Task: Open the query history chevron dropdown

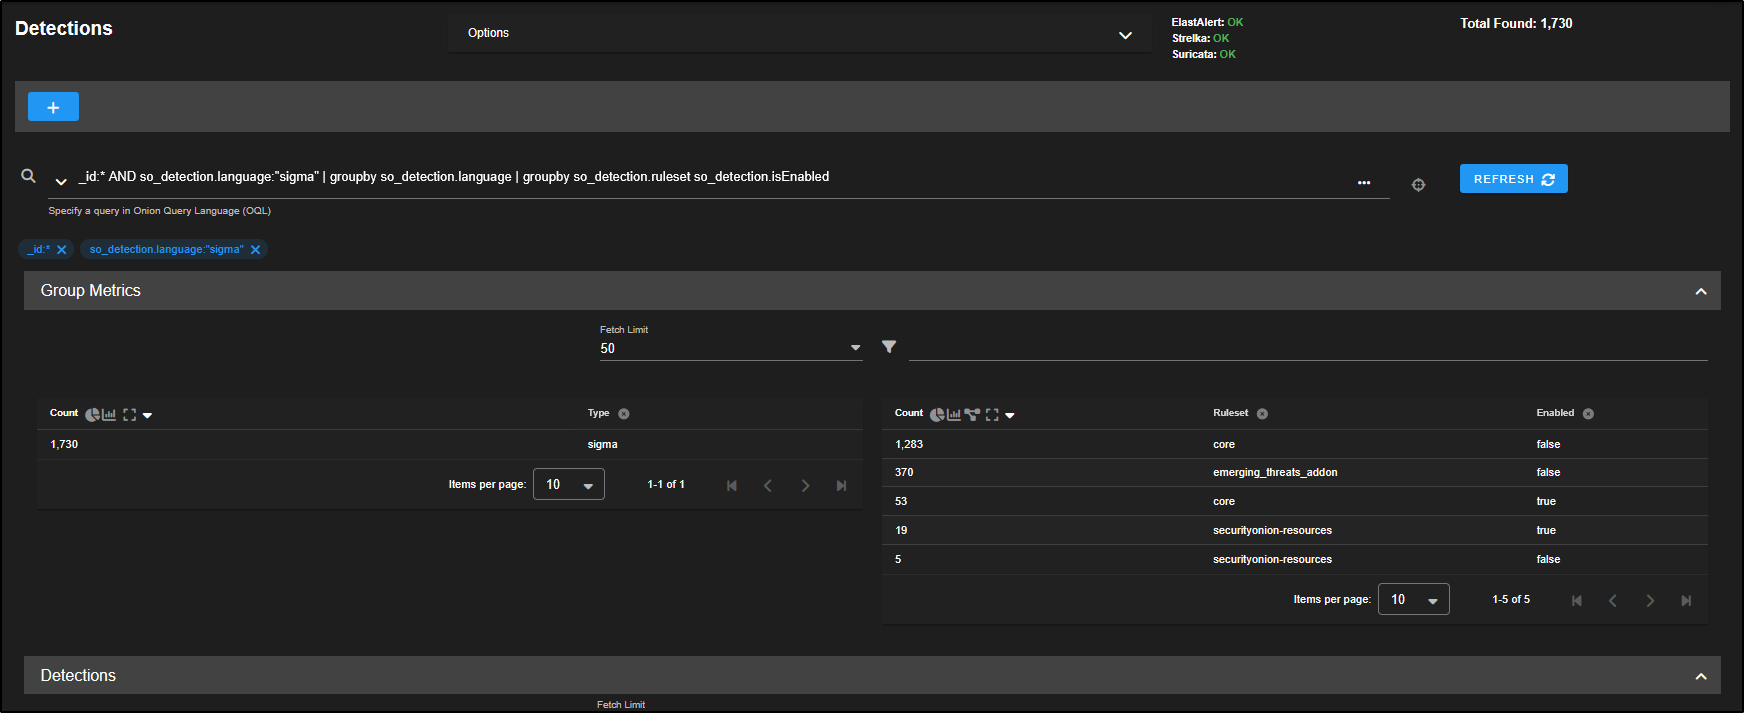Action: pos(61,182)
